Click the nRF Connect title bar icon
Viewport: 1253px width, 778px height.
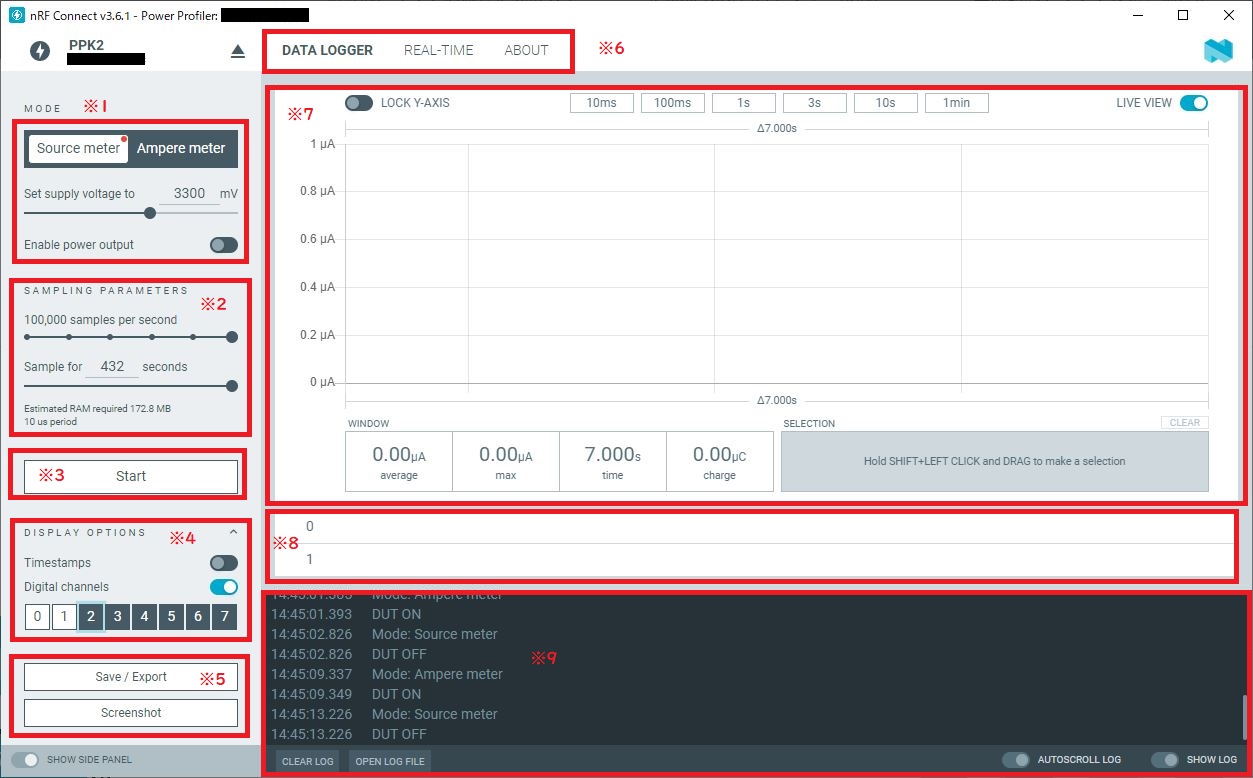pyautogui.click(x=16, y=15)
